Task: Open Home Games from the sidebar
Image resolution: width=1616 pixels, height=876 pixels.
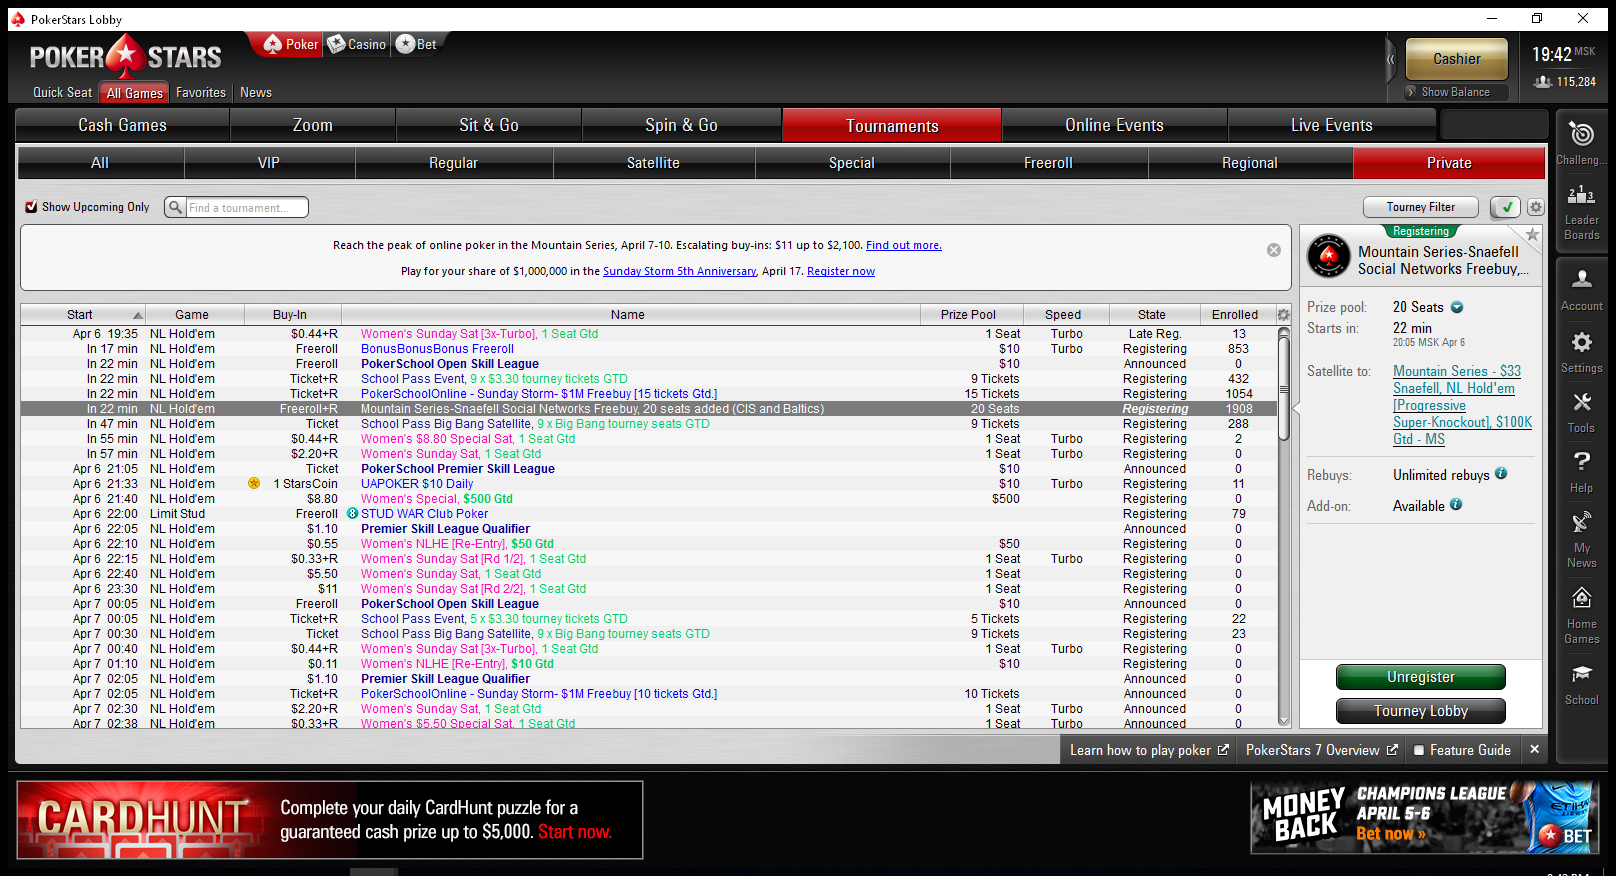Action: coord(1581,614)
